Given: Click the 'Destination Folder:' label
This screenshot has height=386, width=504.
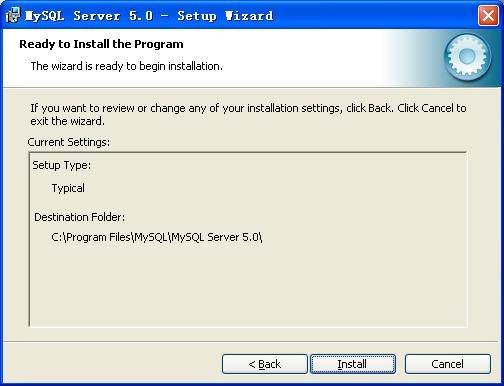Looking at the screenshot, I should point(80,217).
